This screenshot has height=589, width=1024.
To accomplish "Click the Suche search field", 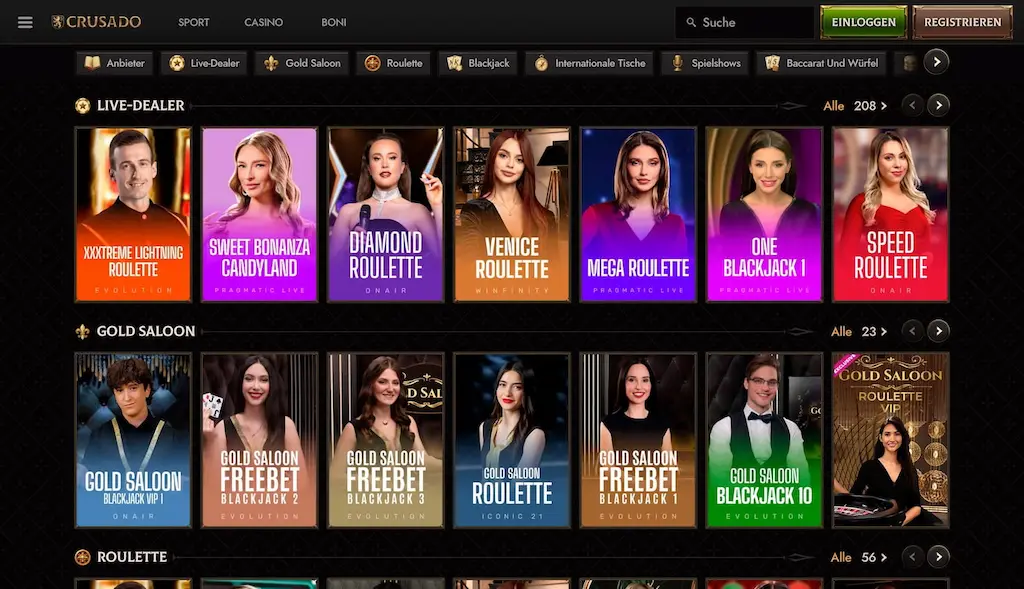I will pos(744,22).
